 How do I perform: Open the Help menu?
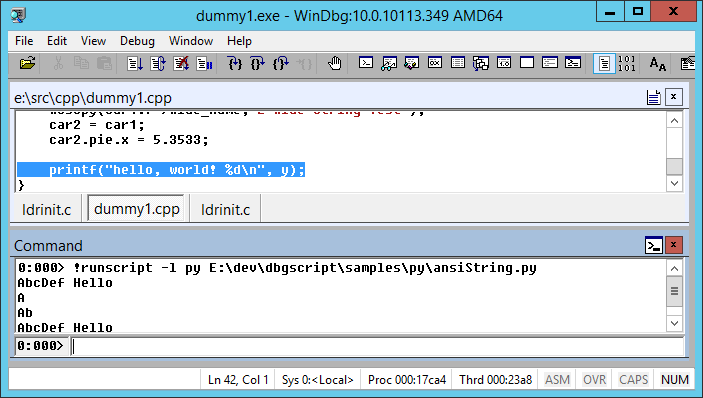click(239, 41)
